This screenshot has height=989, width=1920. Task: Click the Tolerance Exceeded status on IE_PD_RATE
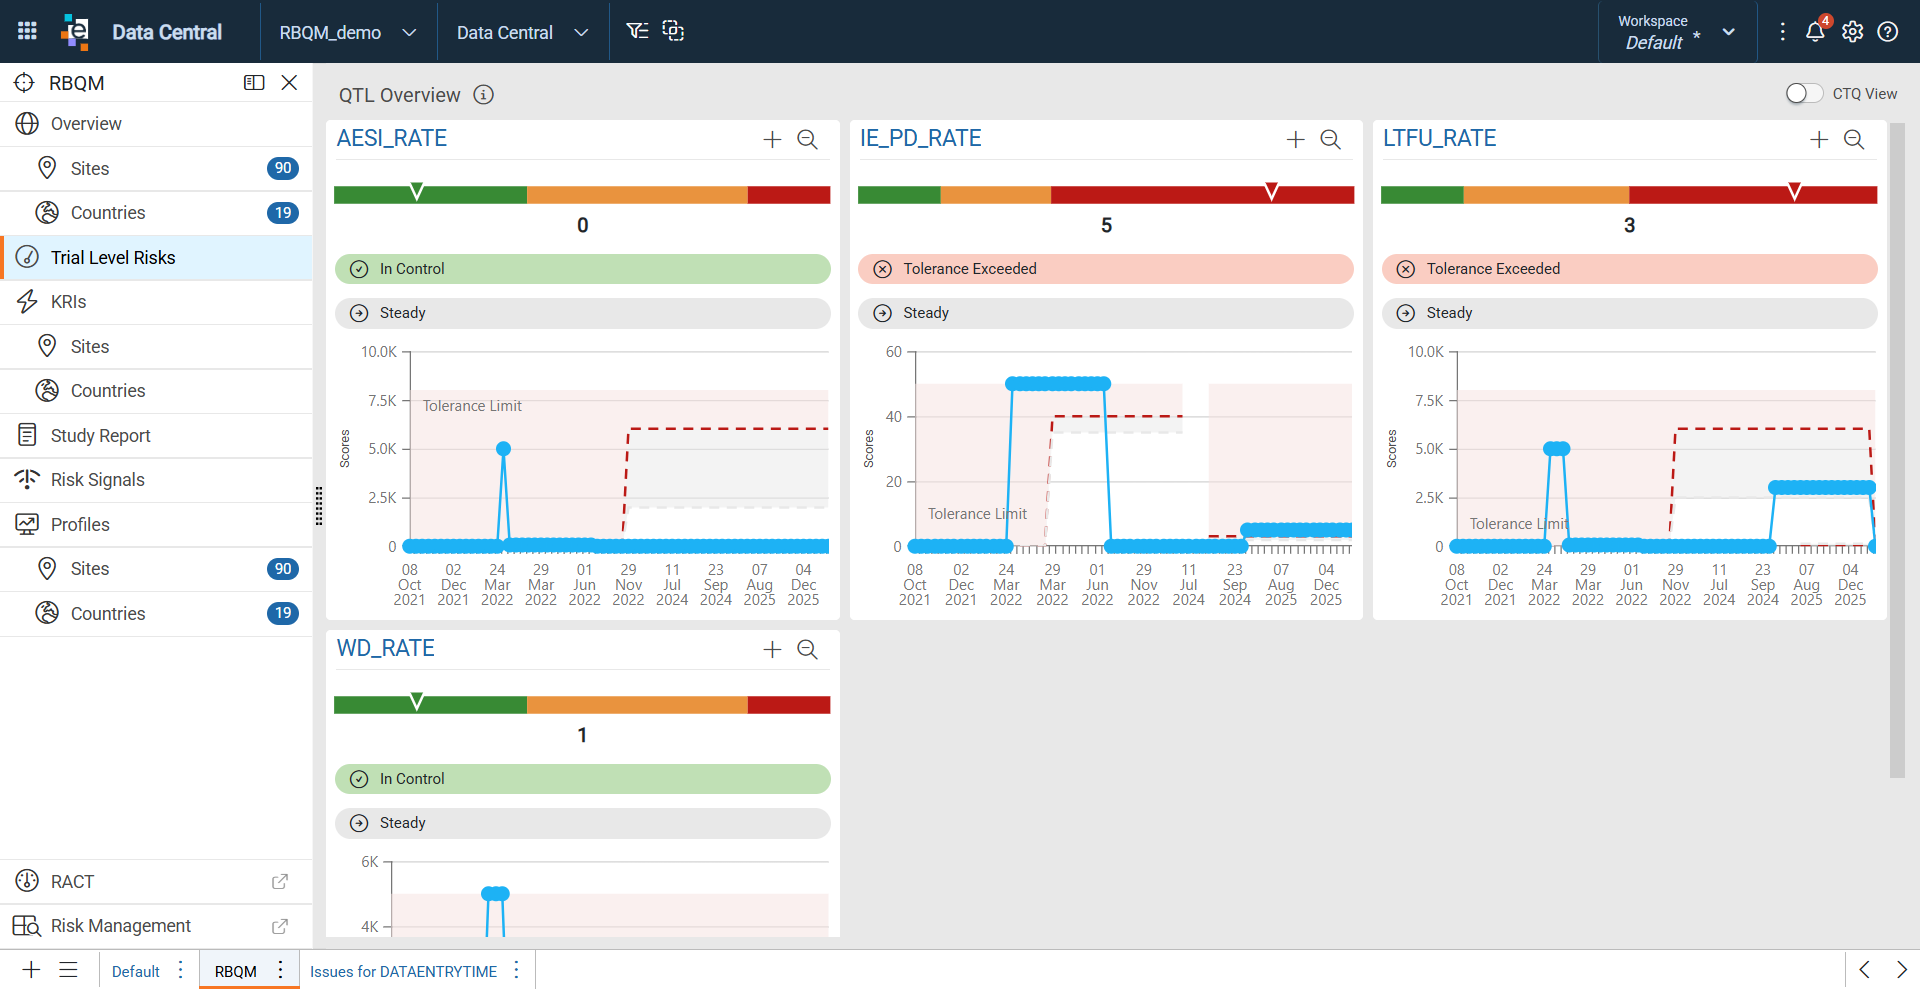[1106, 269]
